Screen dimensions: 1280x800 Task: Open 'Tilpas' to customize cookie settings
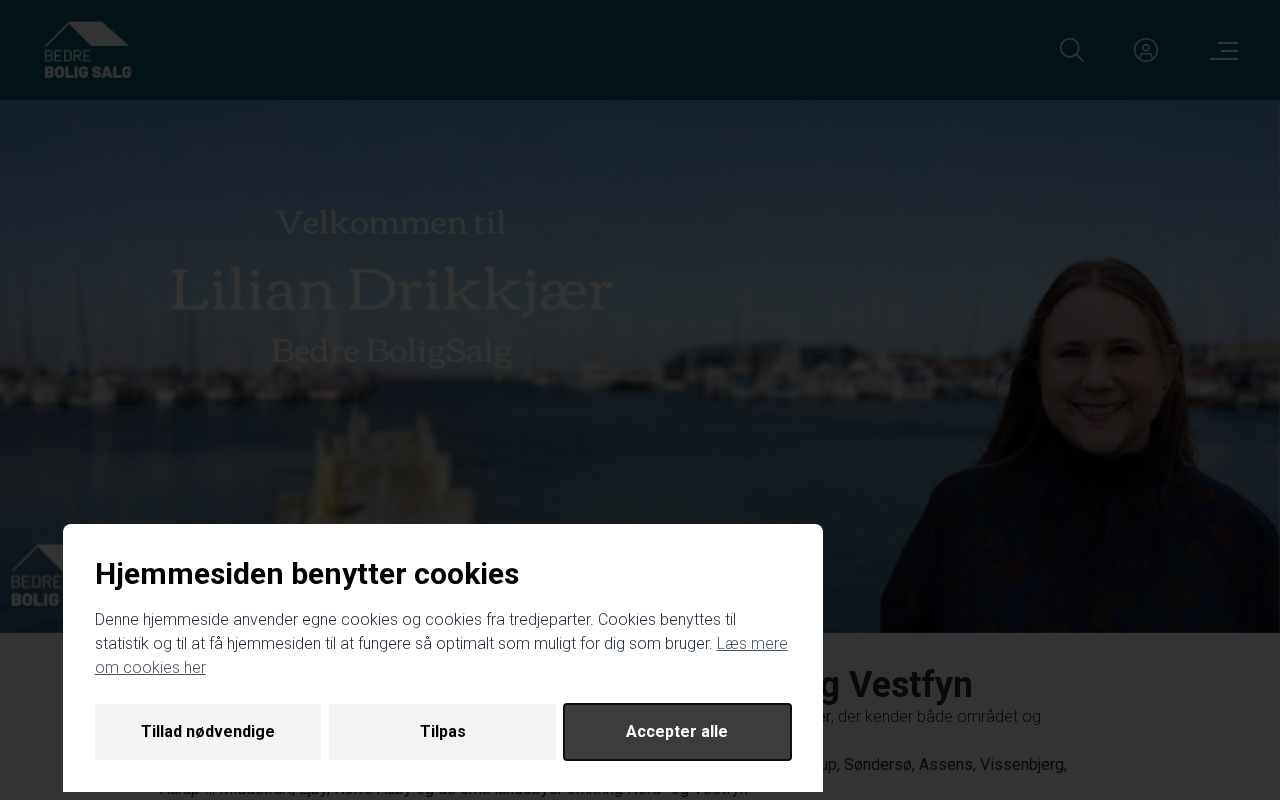coord(443,732)
